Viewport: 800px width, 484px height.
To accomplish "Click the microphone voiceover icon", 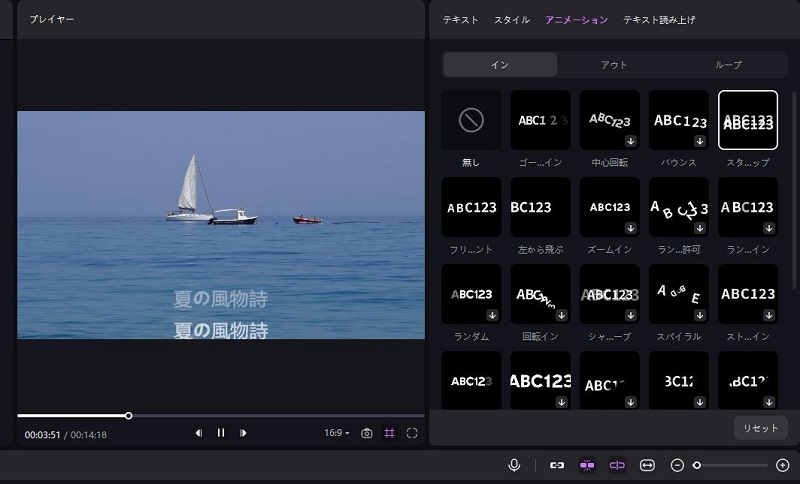I will (514, 465).
